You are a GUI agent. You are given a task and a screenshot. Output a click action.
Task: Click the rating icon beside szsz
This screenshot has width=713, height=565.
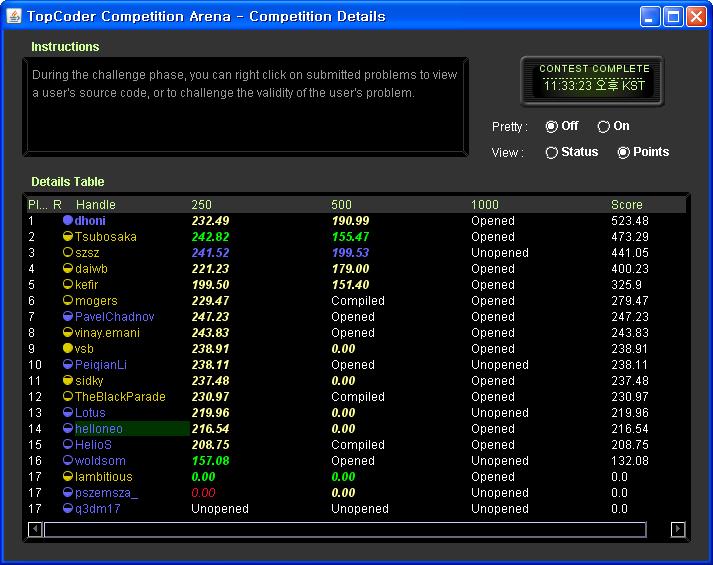(68, 252)
